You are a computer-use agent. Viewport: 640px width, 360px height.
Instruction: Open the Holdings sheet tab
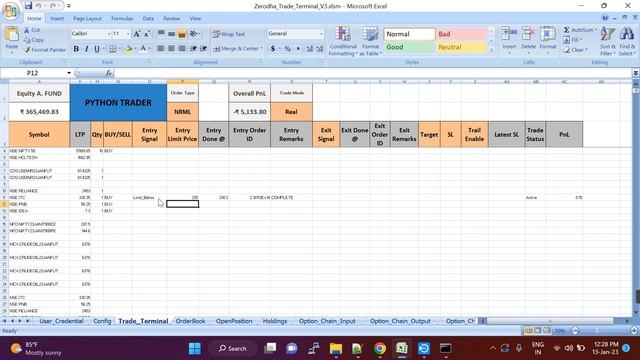(x=275, y=321)
